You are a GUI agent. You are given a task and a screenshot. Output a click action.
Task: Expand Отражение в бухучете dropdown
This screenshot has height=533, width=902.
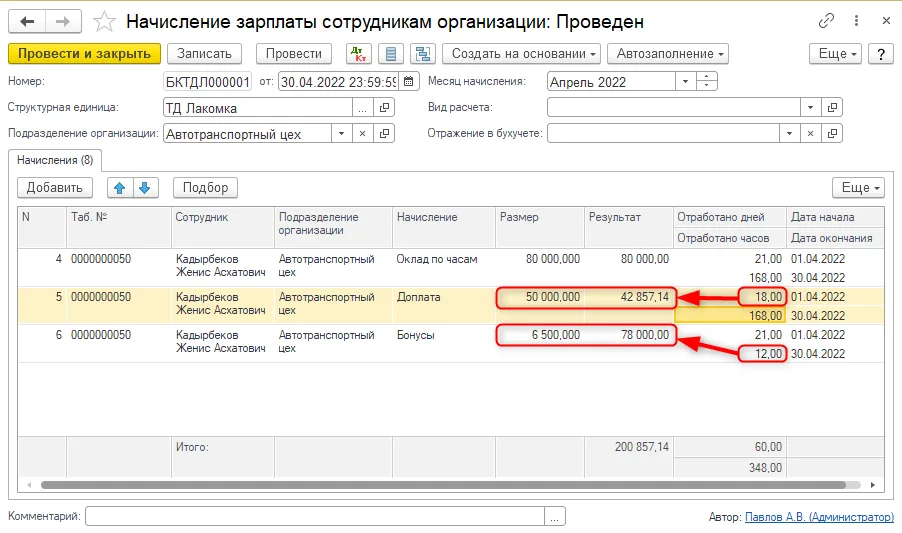click(789, 133)
